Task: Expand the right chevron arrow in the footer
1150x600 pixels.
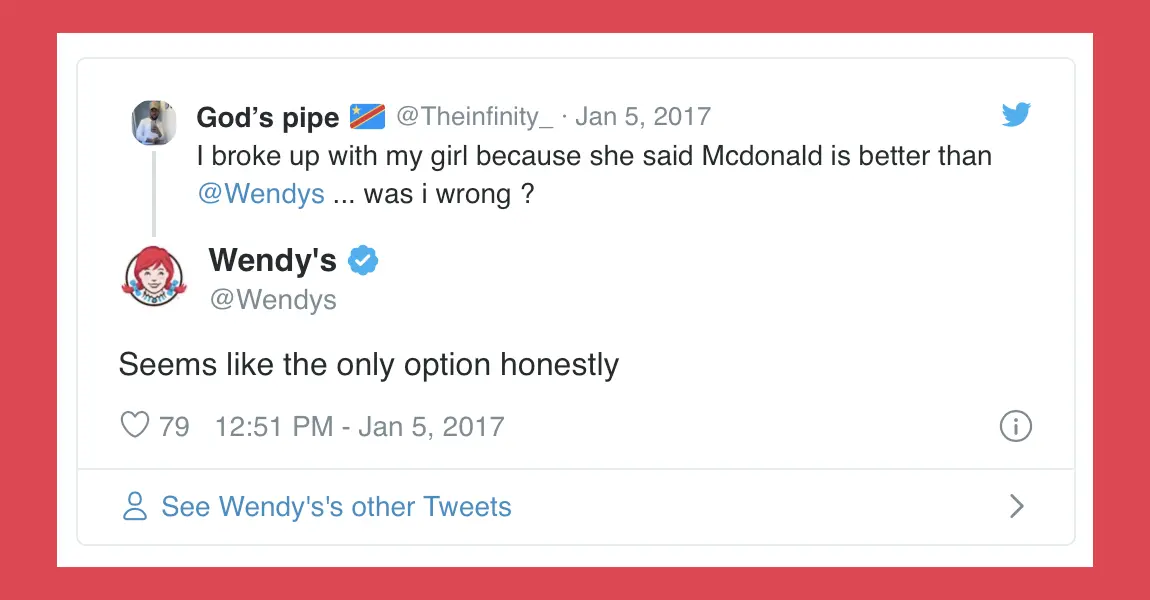Action: [x=1016, y=506]
